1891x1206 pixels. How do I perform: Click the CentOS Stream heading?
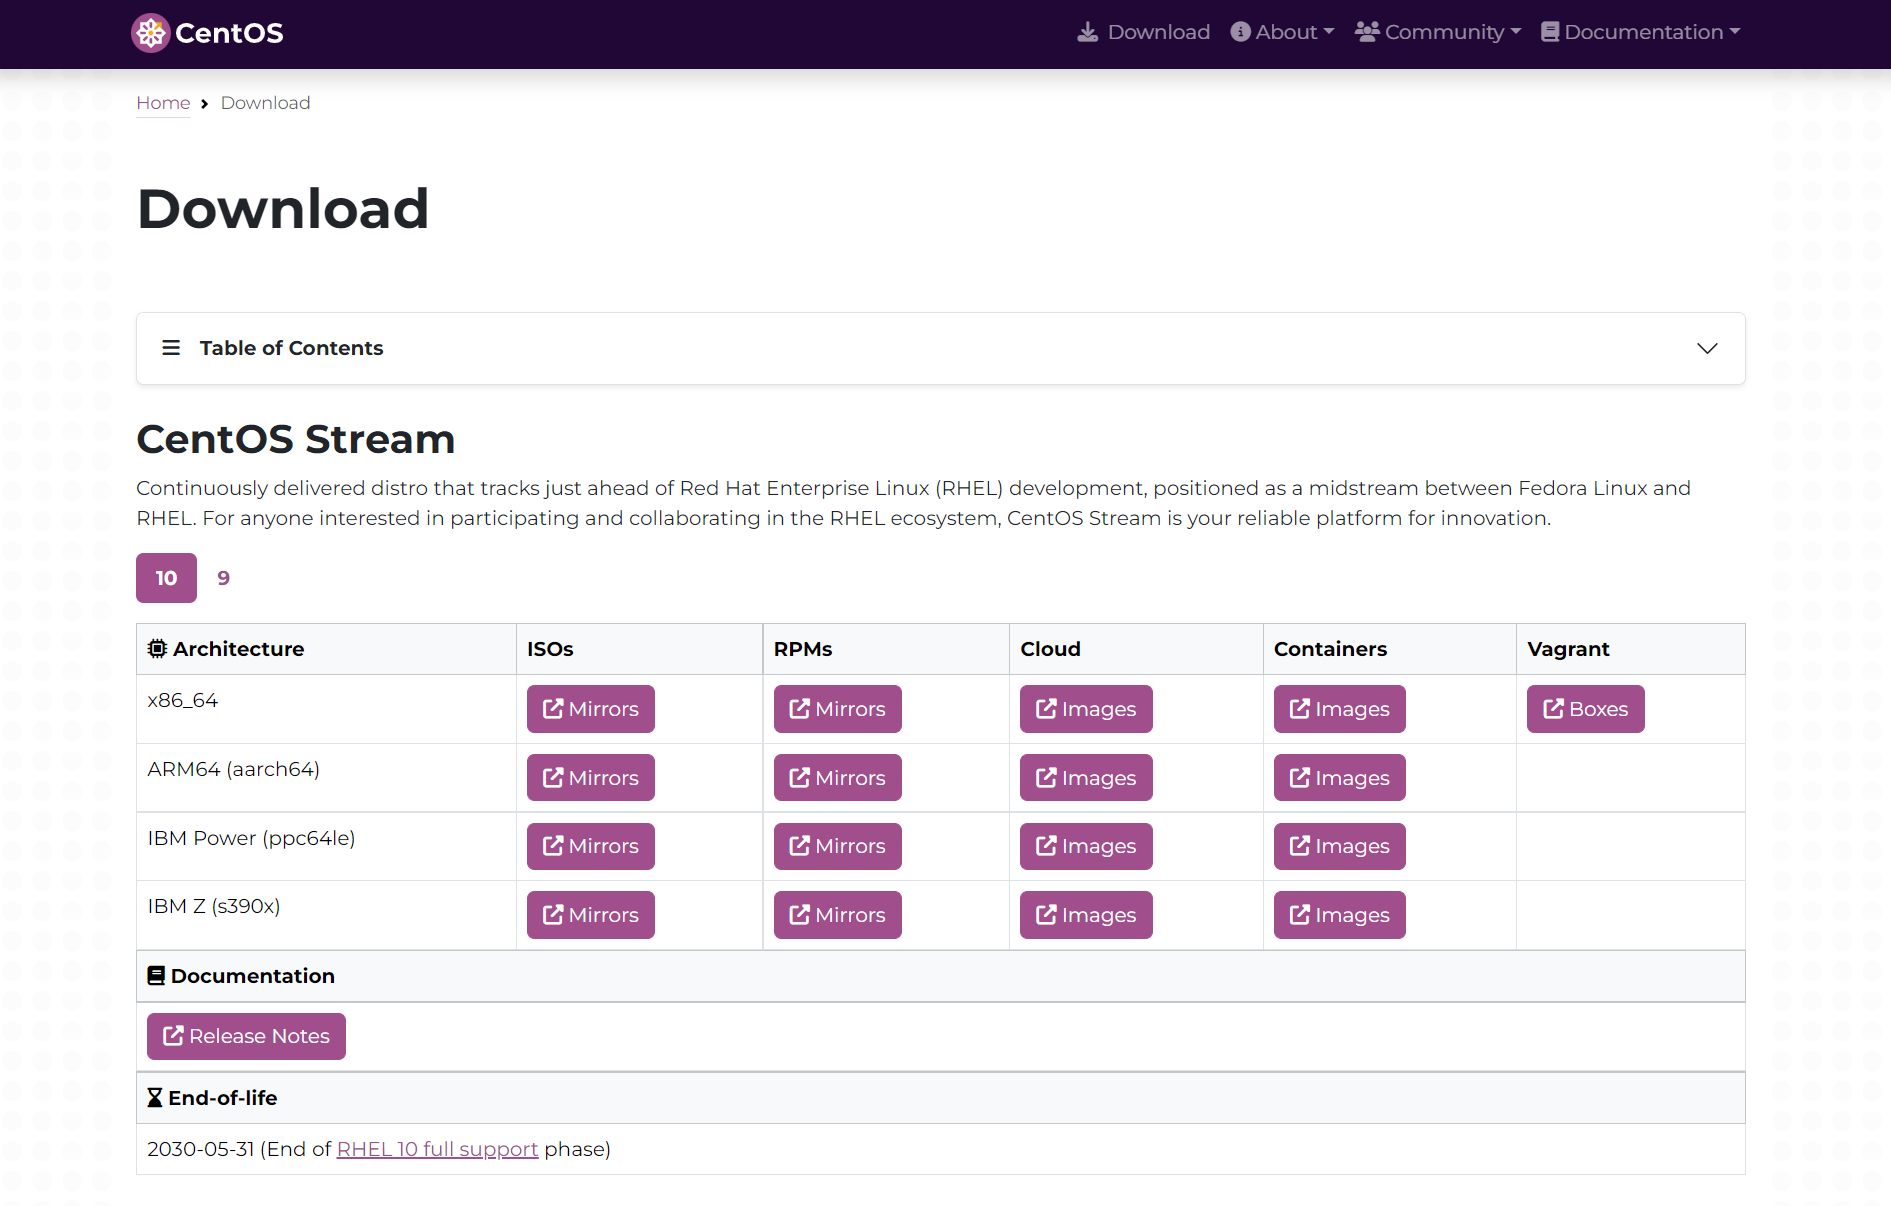pyautogui.click(x=296, y=439)
